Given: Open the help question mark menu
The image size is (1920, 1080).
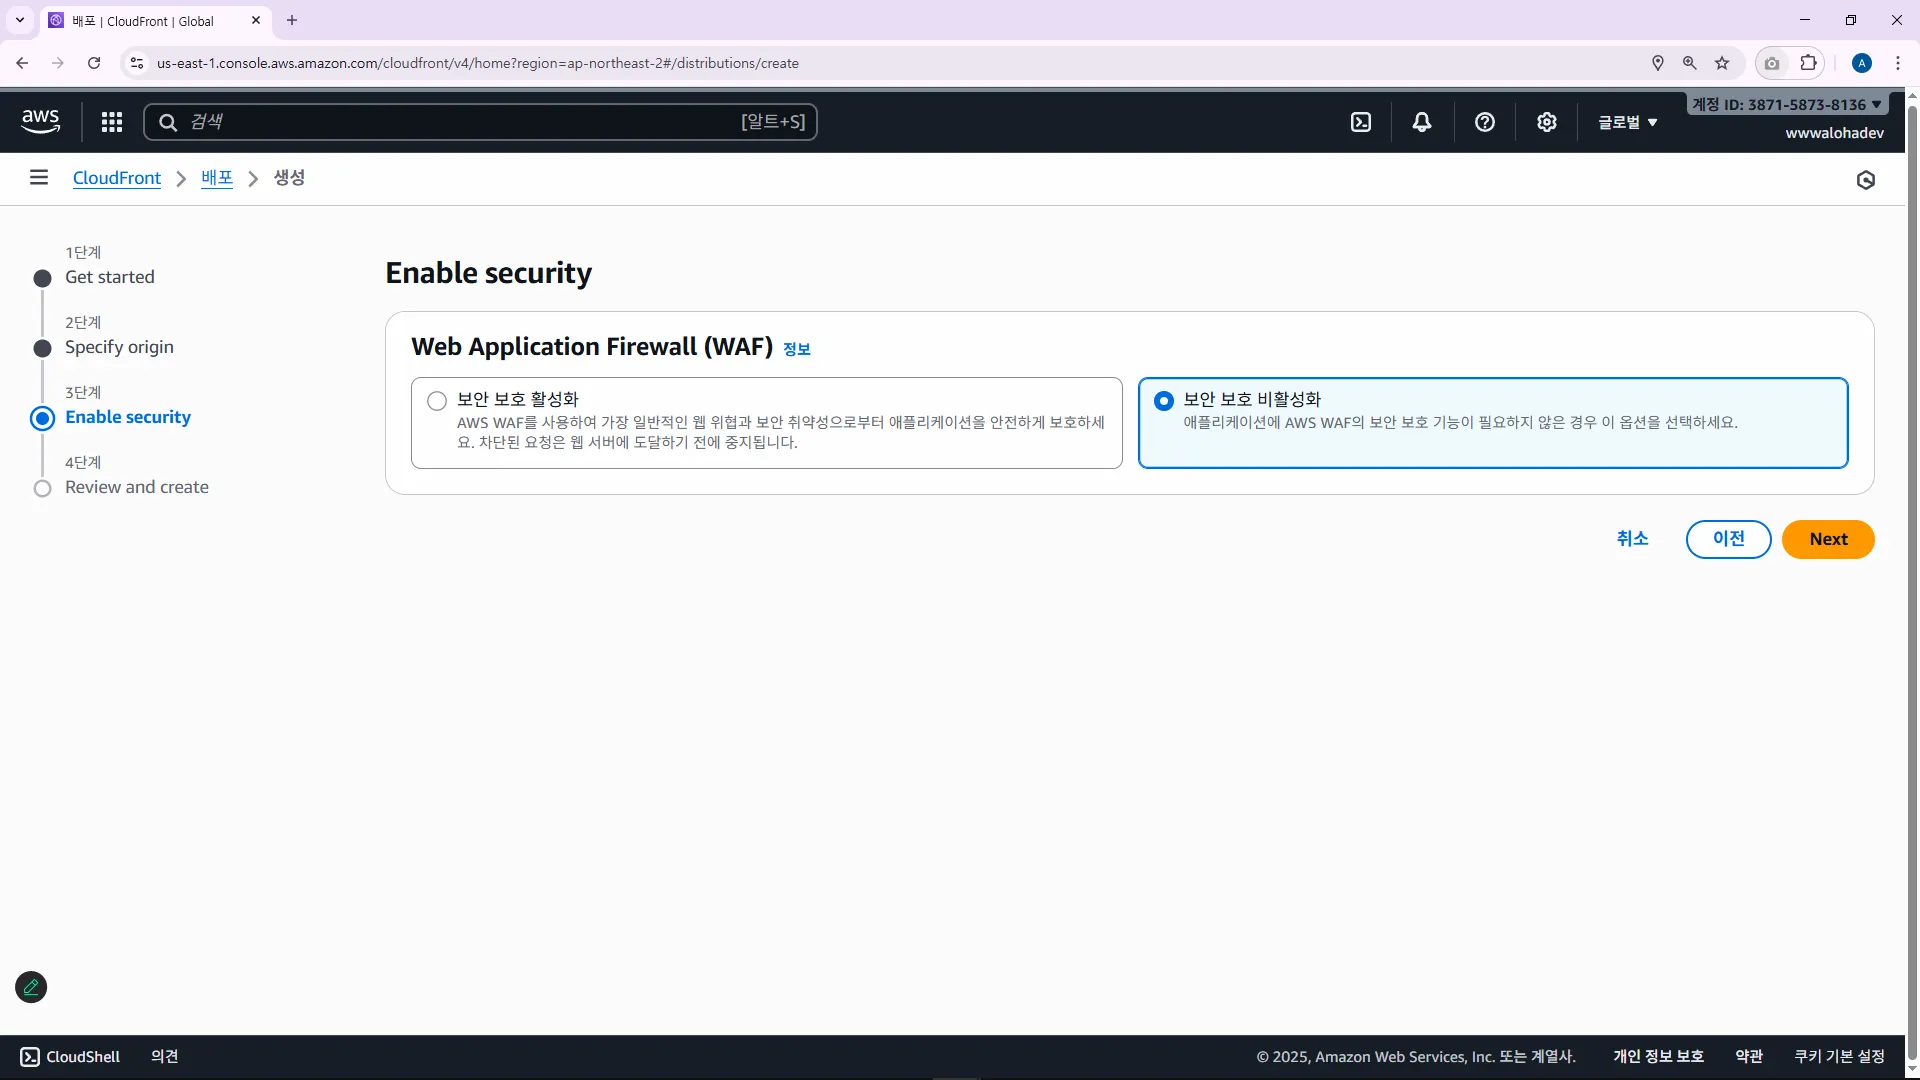Looking at the screenshot, I should pyautogui.click(x=1485, y=122).
